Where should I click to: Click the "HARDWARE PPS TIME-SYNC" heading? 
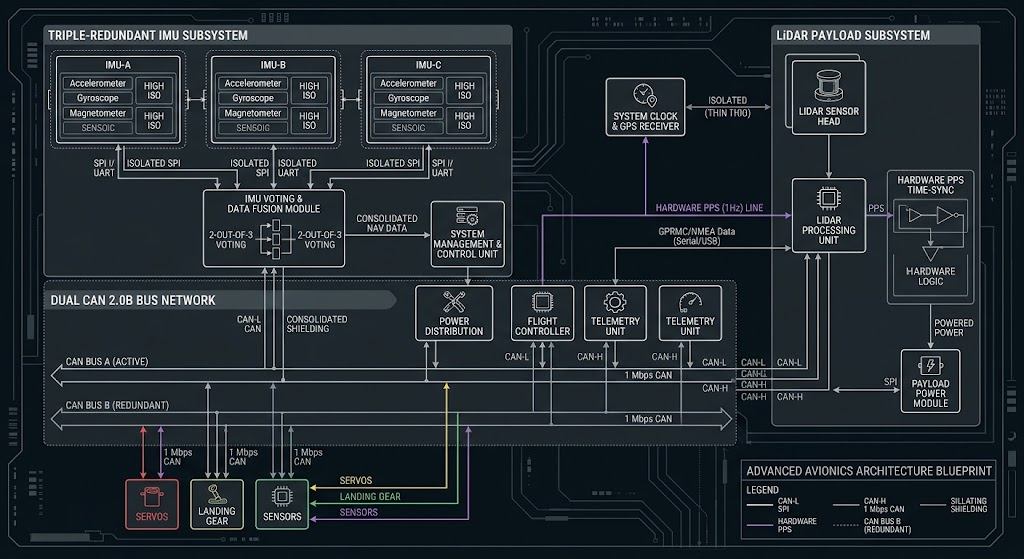(930, 185)
